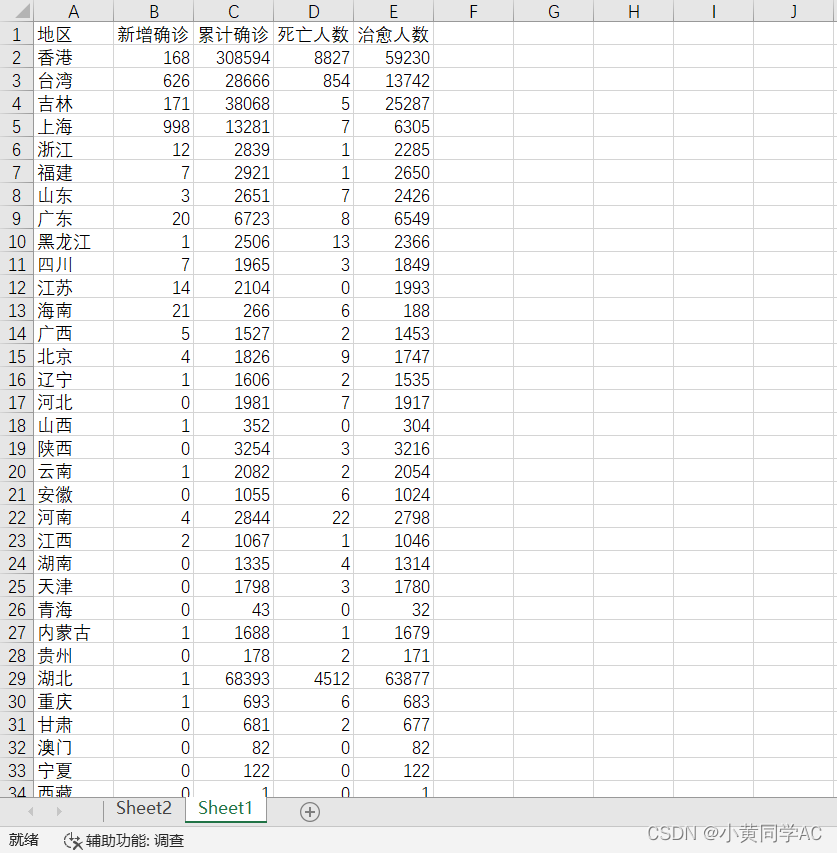Image resolution: width=837 pixels, height=853 pixels.
Task: Click 就绪 status bar text
Action: tap(23, 840)
